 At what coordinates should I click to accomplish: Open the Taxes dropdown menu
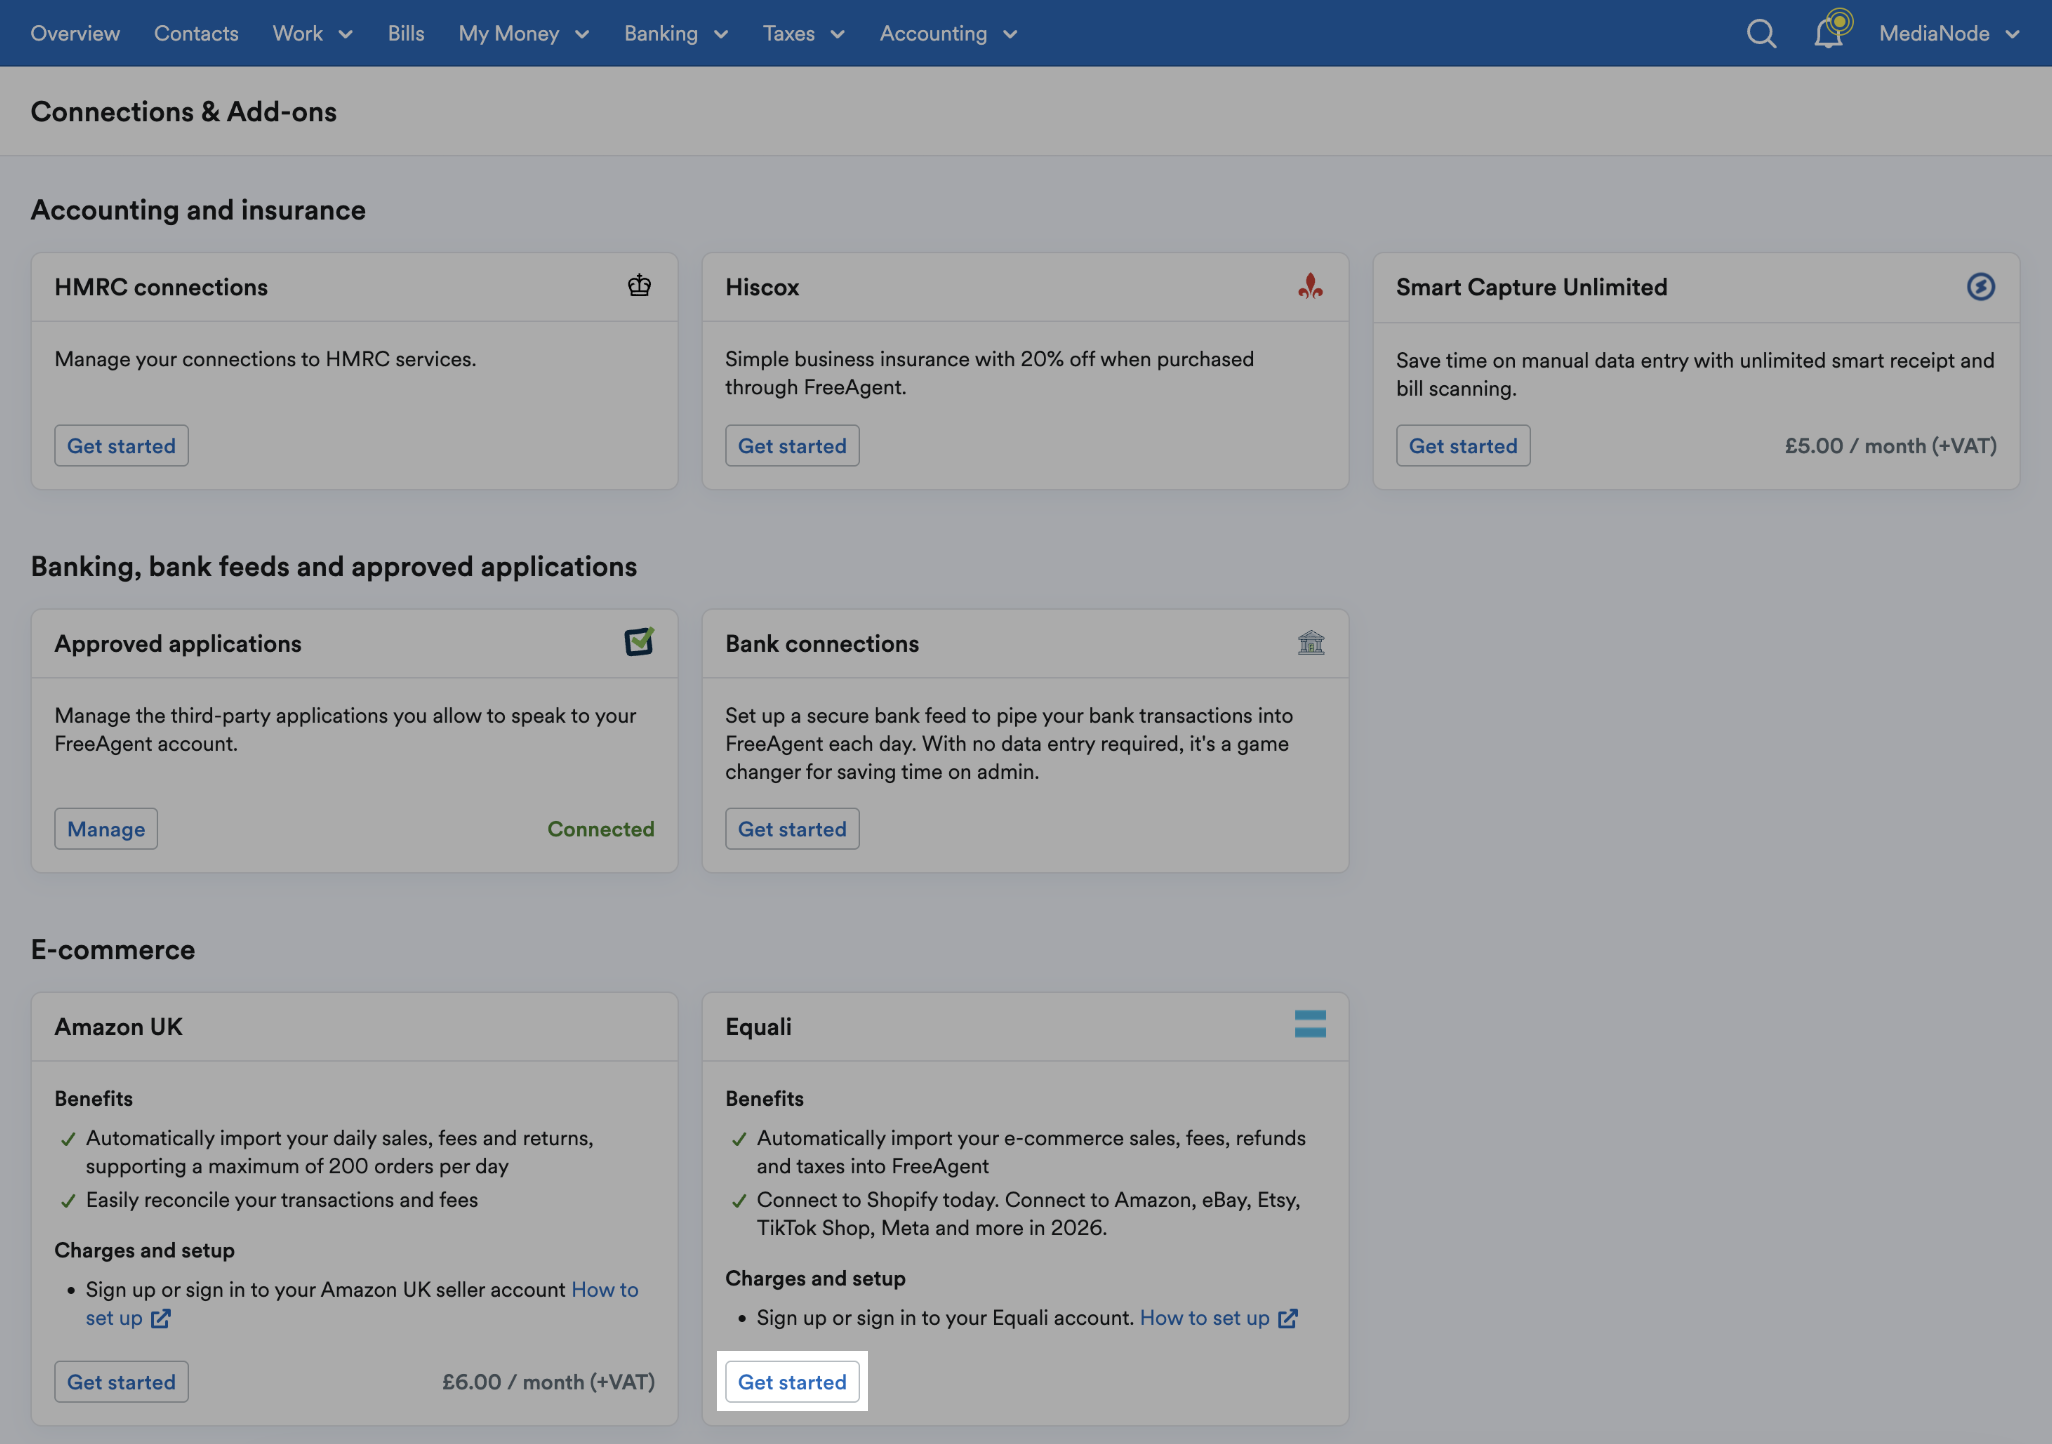[x=803, y=33]
